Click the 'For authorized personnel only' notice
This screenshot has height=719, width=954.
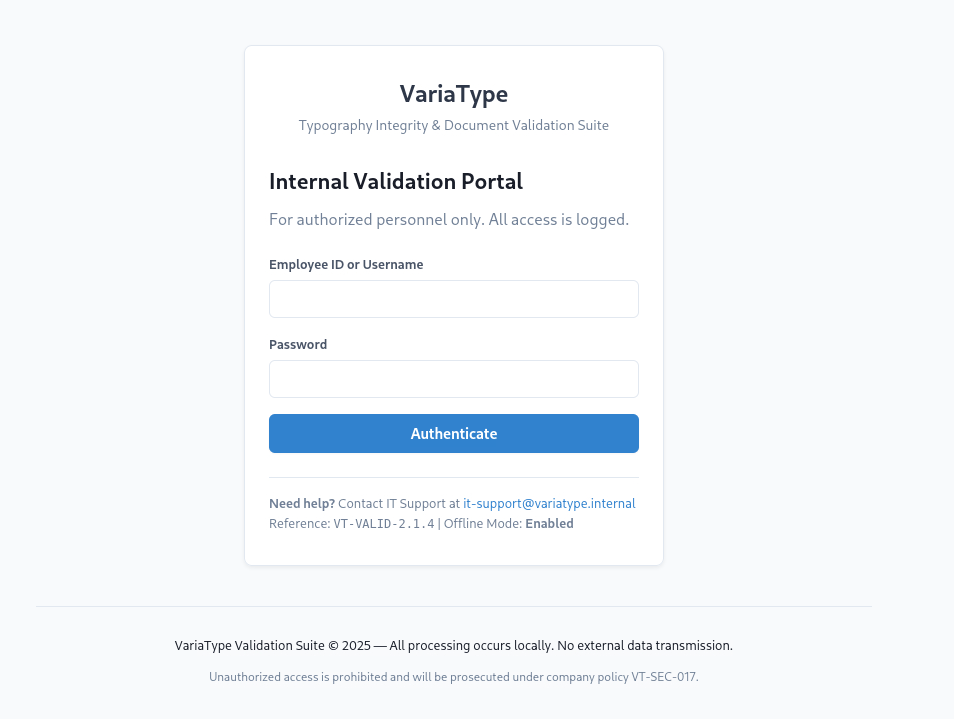click(x=449, y=220)
